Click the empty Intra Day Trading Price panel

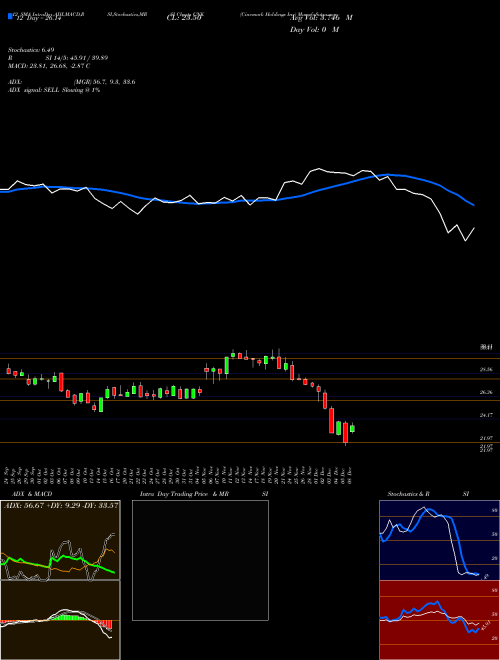200,560
